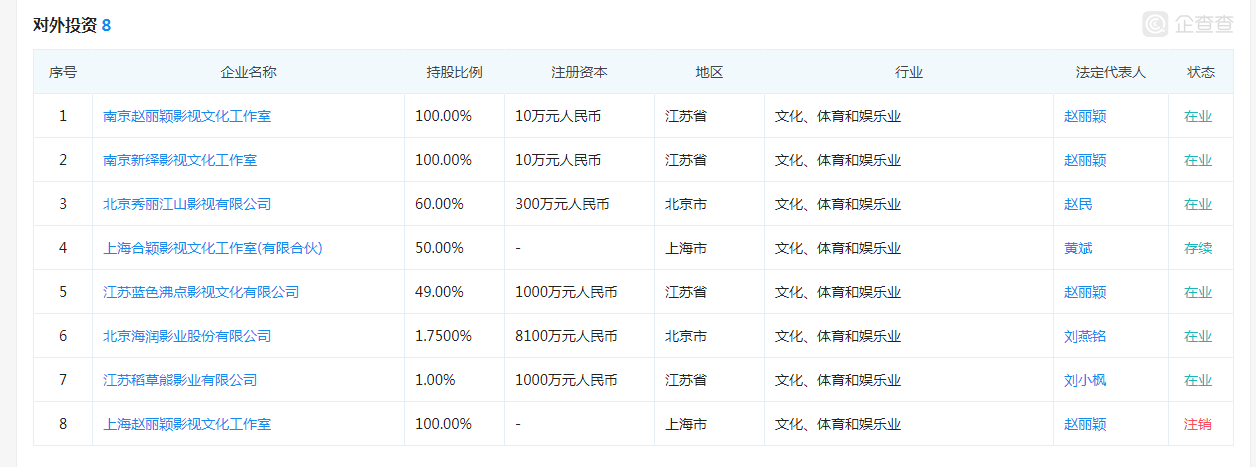The width and height of the screenshot is (1256, 467).
Task: Click the 行业 column header
Action: 909,72
